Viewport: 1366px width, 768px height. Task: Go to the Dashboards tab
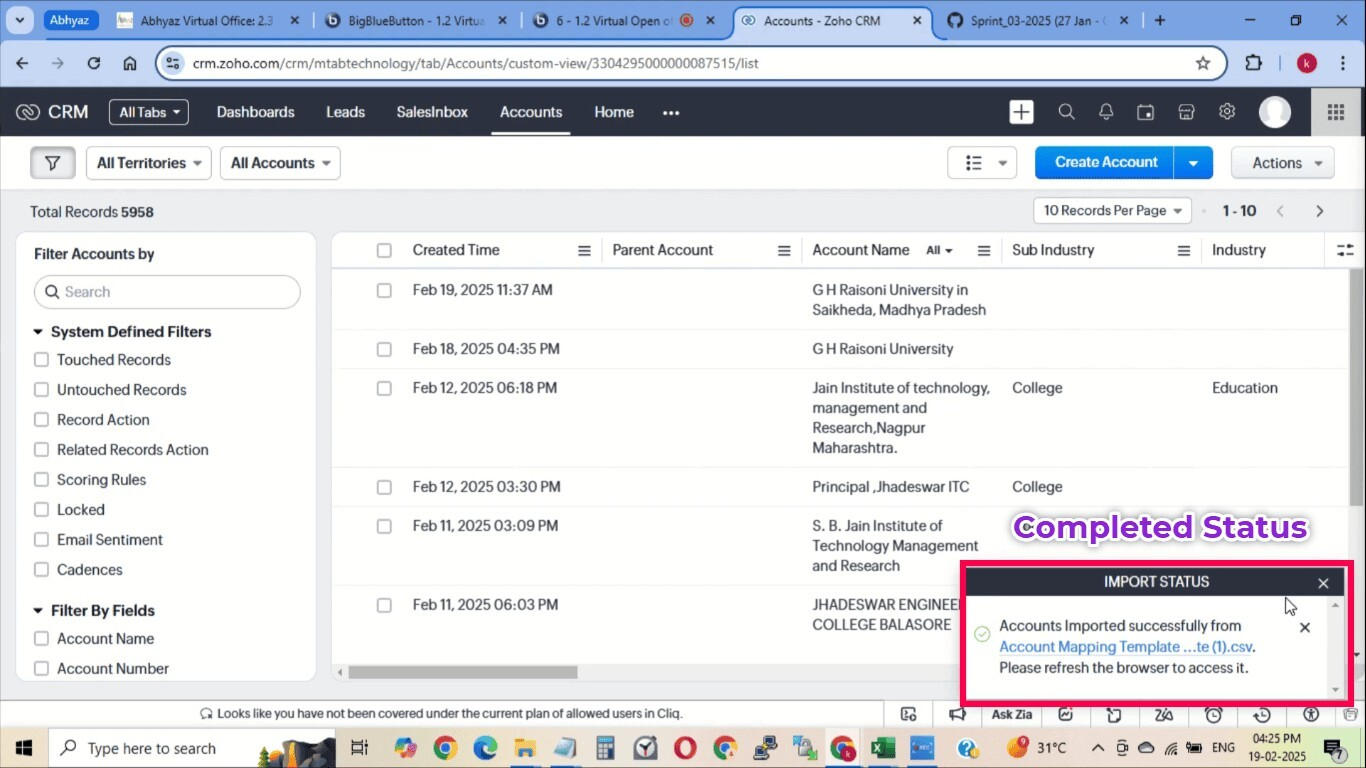click(256, 112)
